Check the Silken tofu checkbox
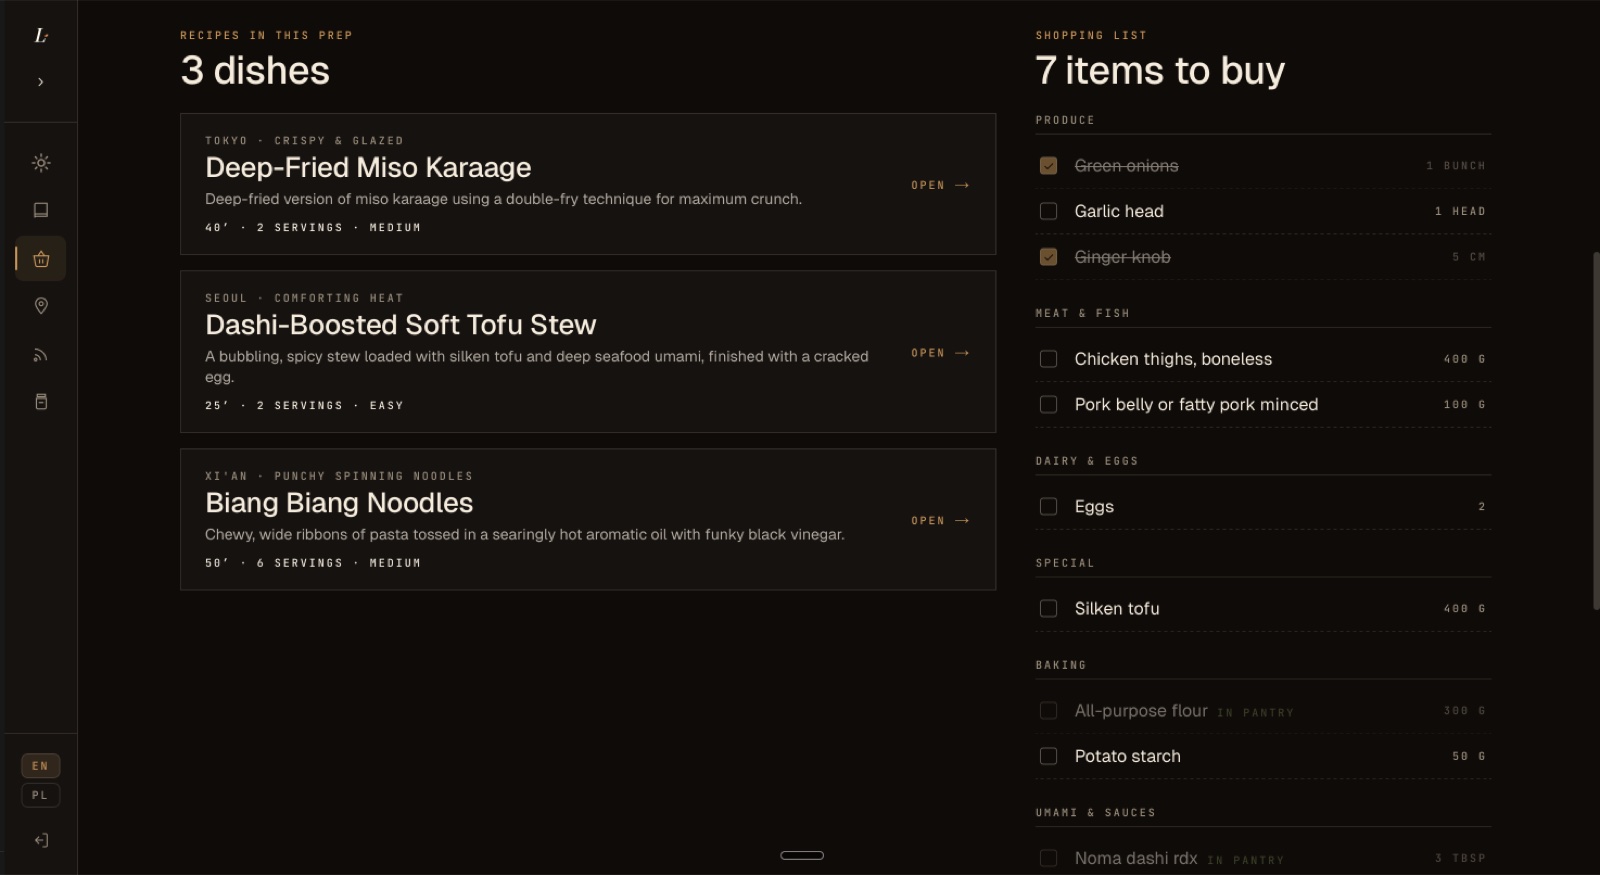The height and width of the screenshot is (875, 1600). (1048, 609)
